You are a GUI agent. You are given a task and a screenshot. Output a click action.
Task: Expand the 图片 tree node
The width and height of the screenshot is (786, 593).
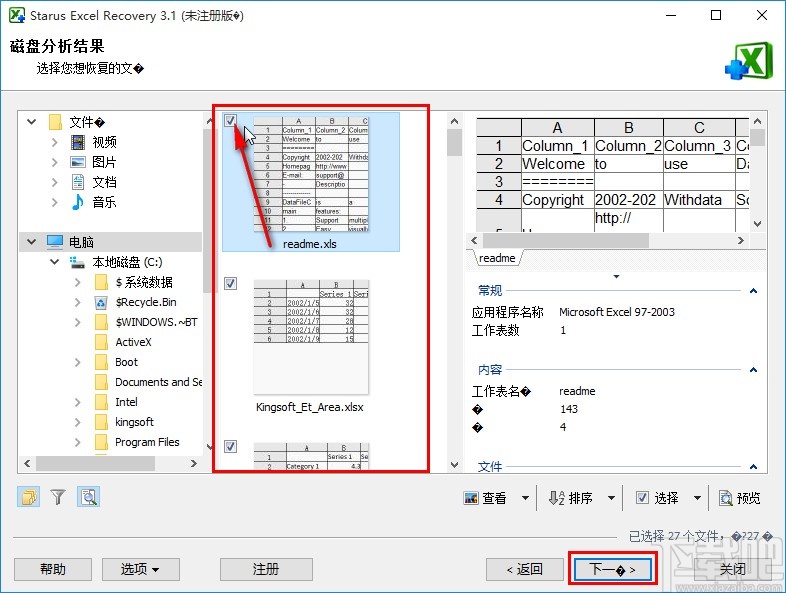(x=55, y=162)
